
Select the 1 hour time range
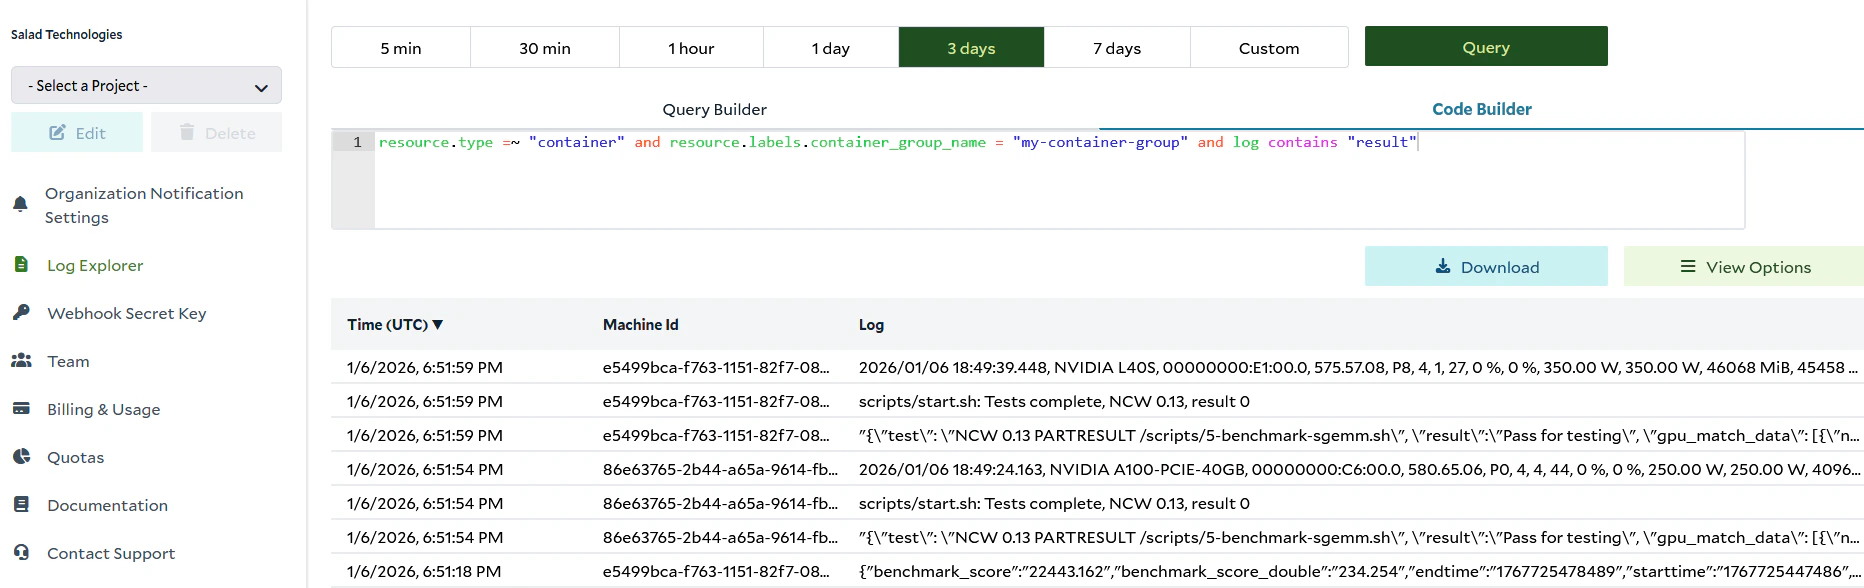click(x=691, y=48)
